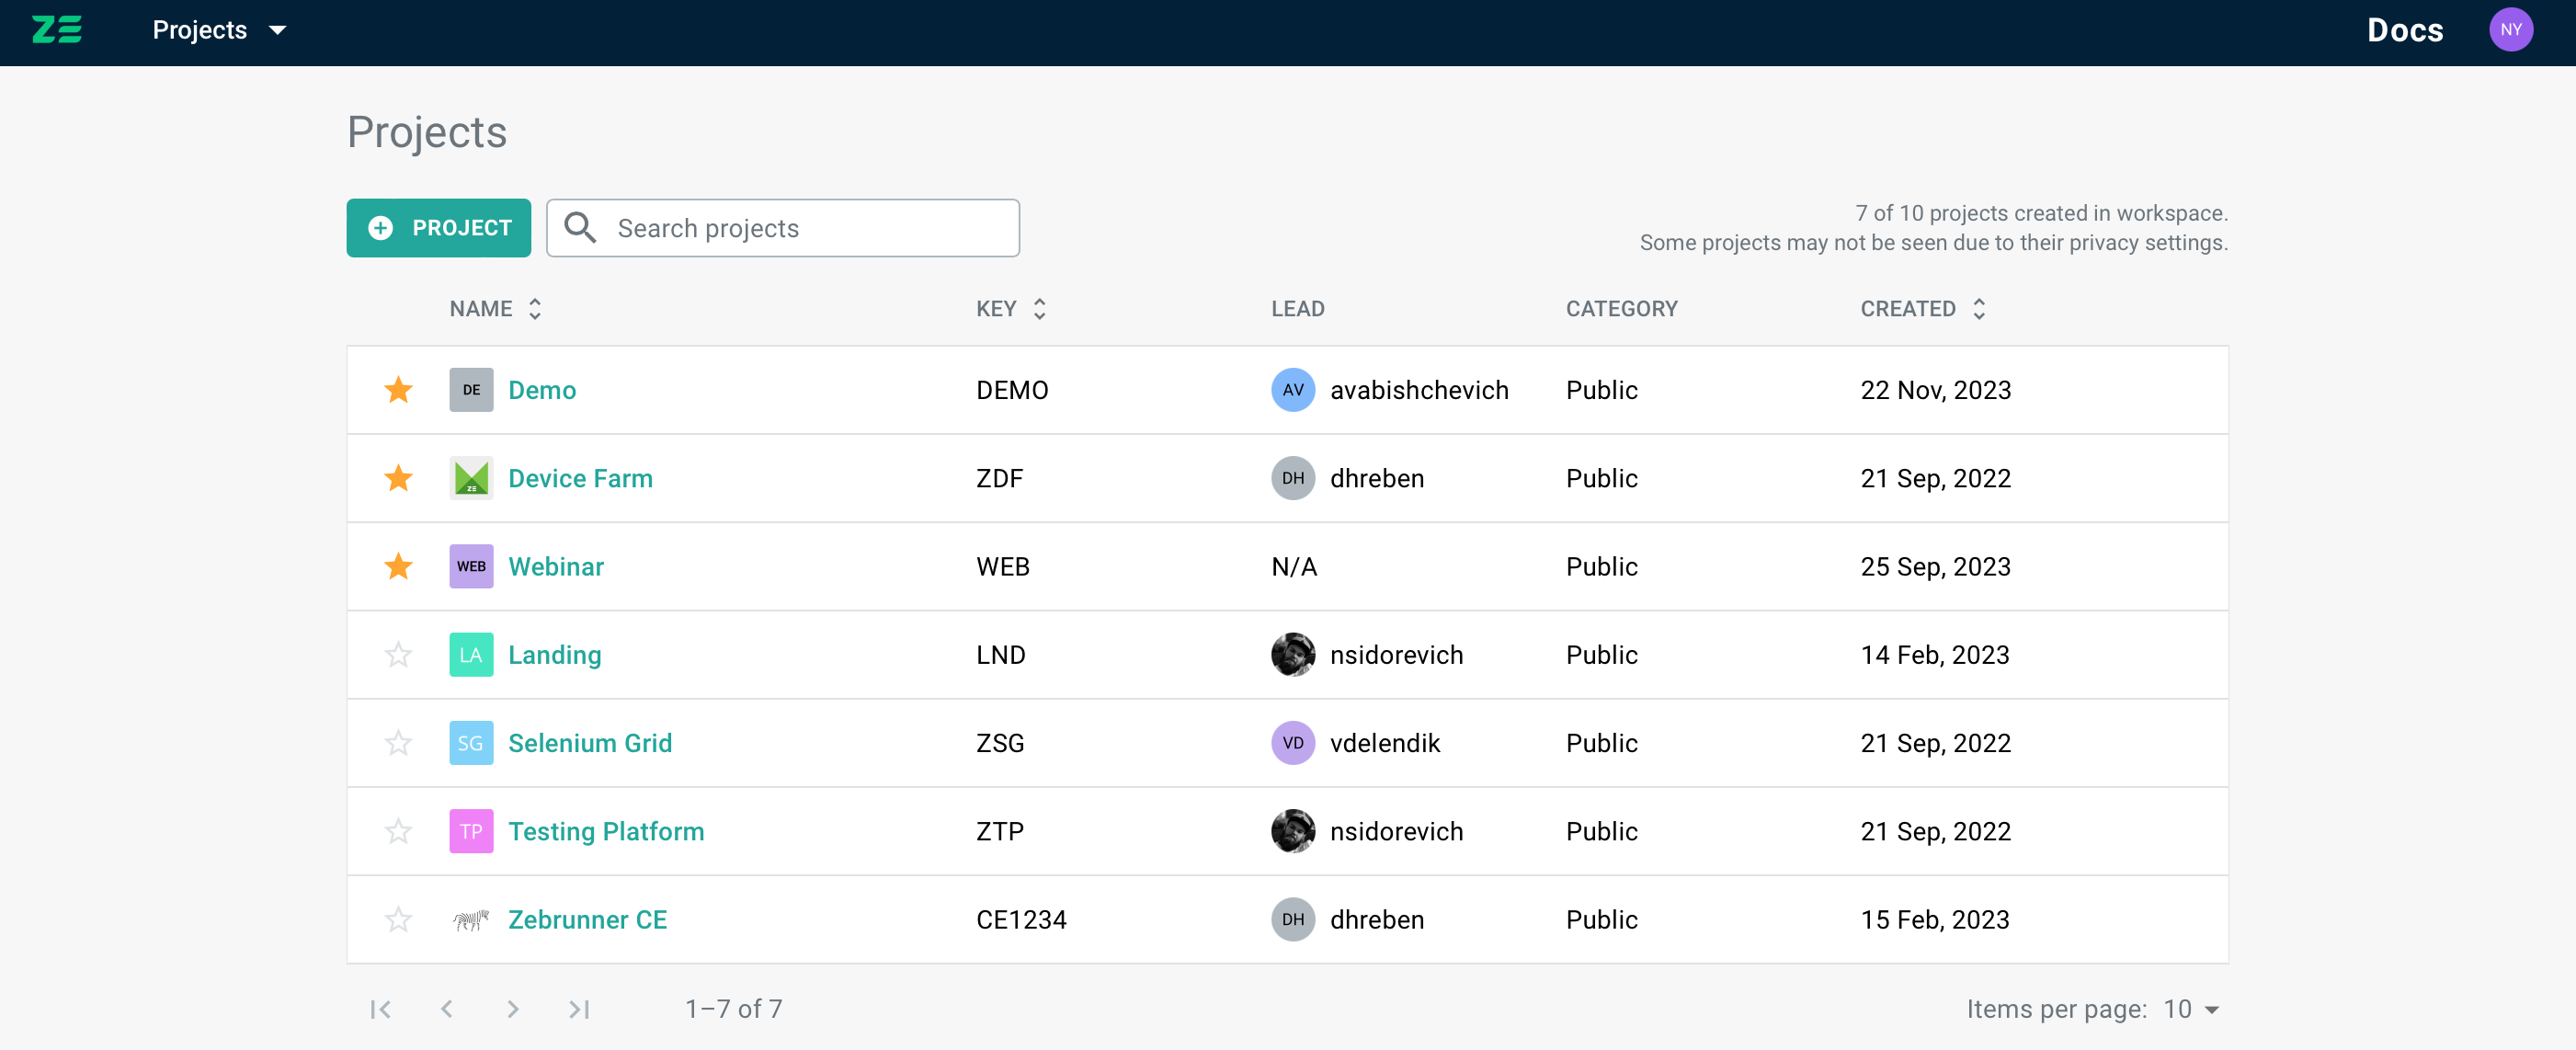Click the Projects page heading
2576x1050 pixels.
click(x=427, y=132)
